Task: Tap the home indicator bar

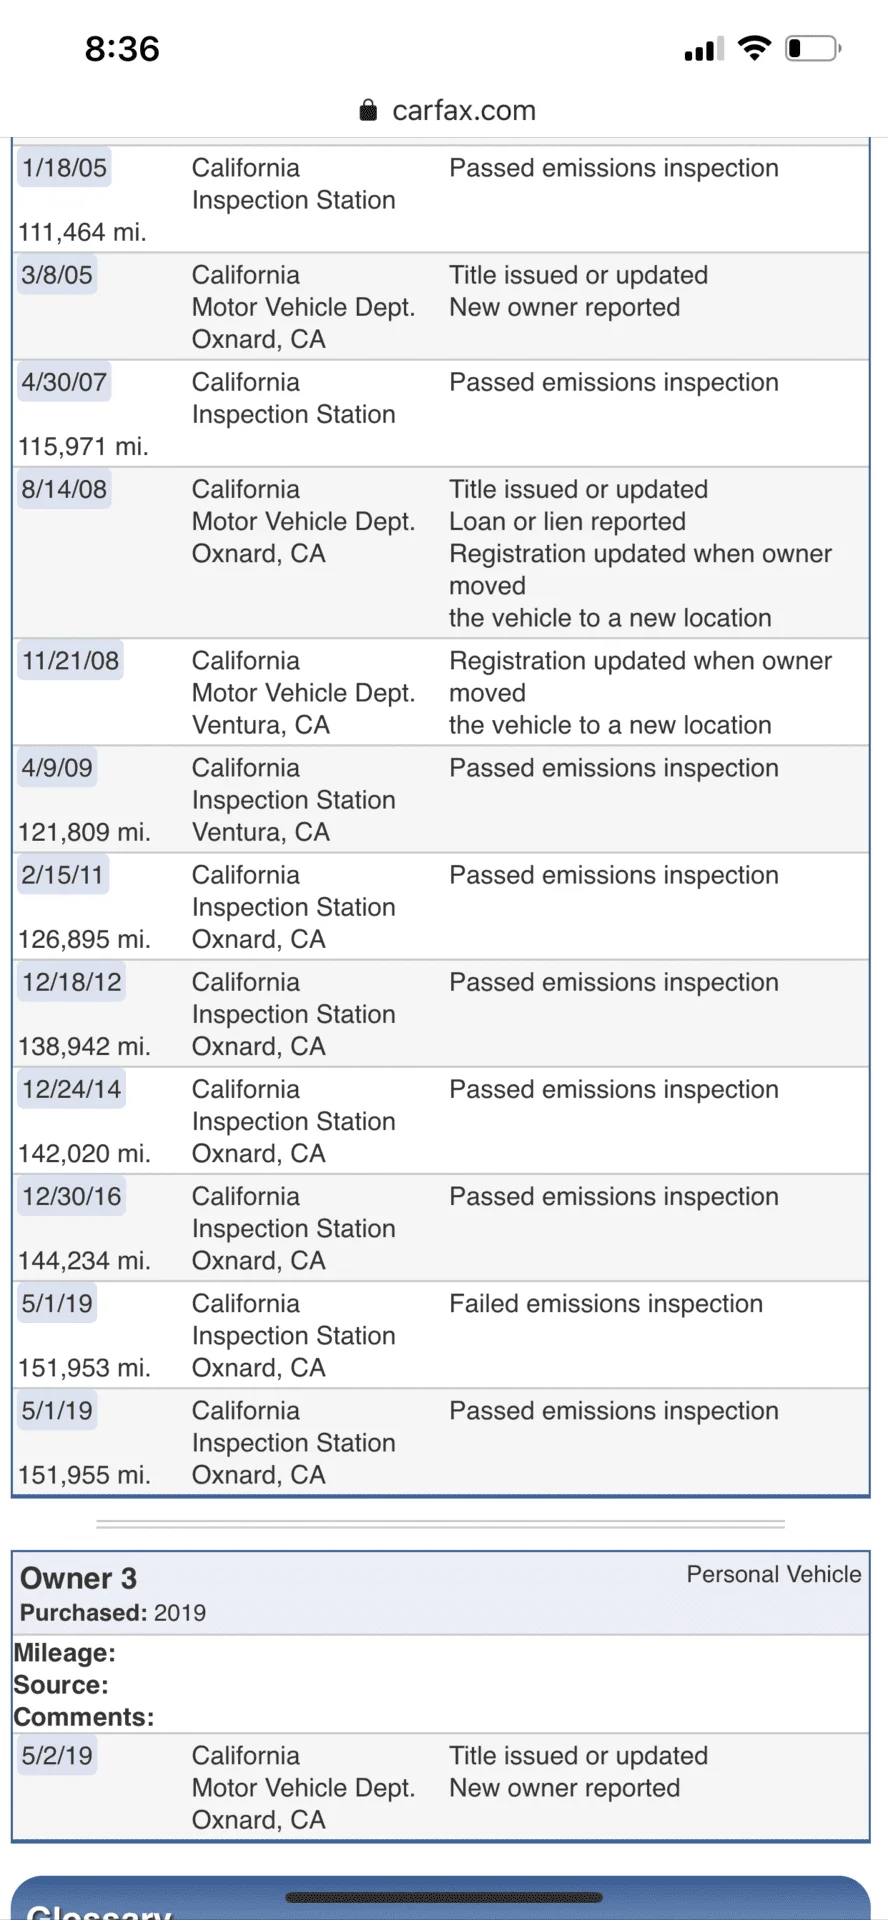Action: click(444, 1897)
